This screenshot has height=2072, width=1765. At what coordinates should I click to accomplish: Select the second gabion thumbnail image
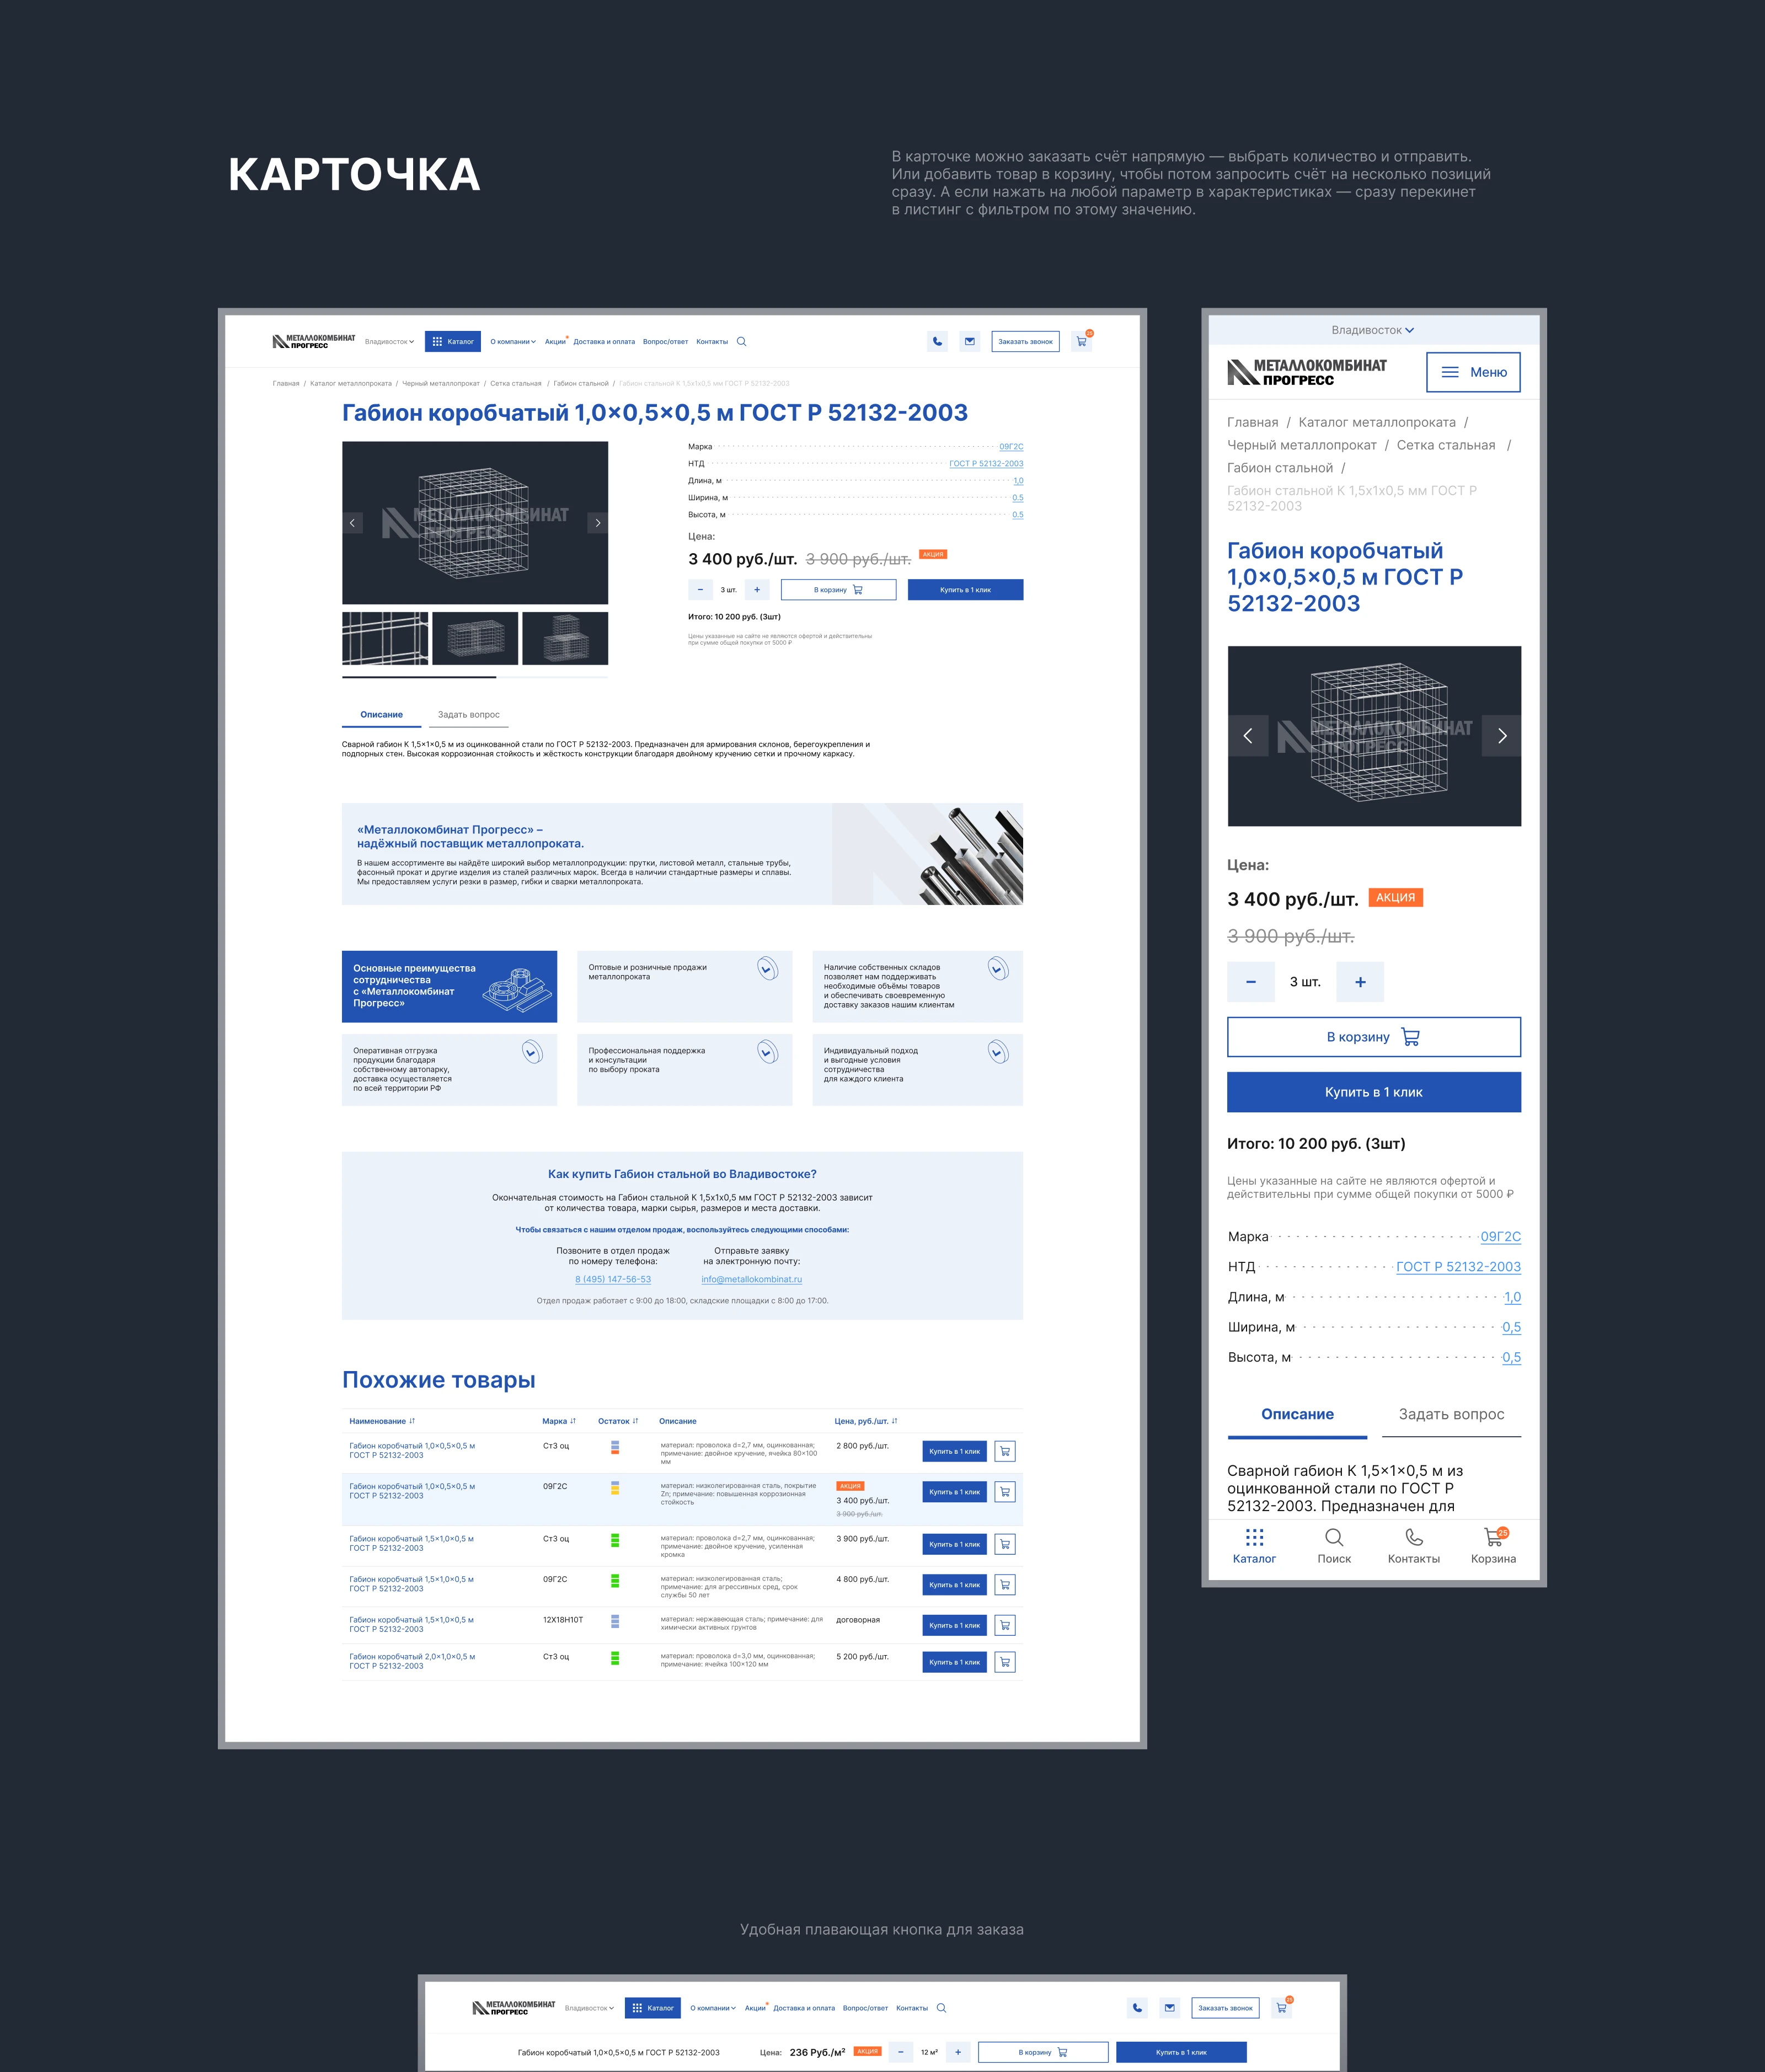(475, 638)
